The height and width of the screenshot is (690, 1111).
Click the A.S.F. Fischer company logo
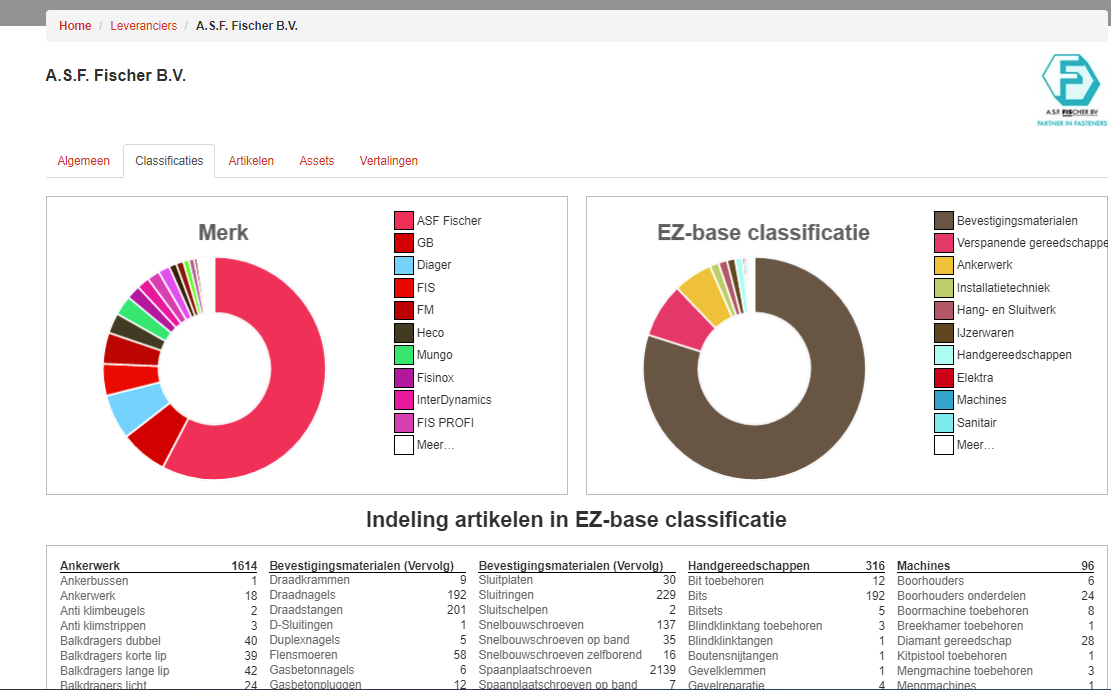click(x=1071, y=89)
